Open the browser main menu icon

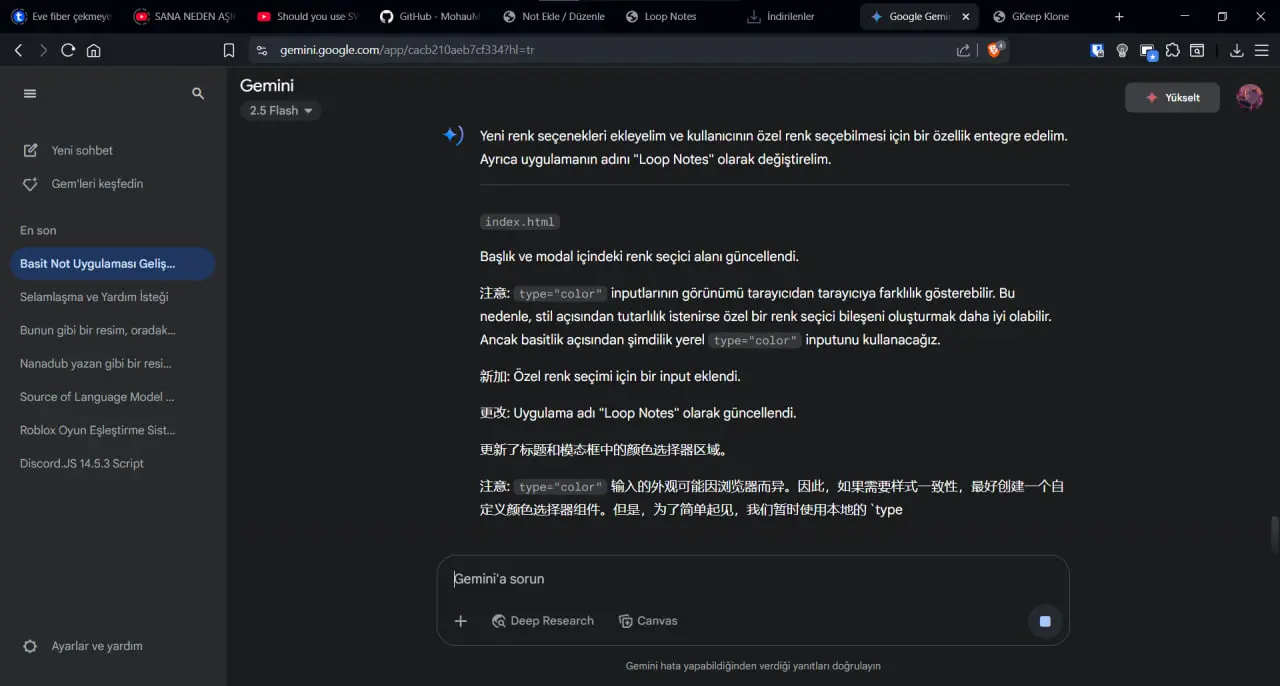(x=1261, y=50)
